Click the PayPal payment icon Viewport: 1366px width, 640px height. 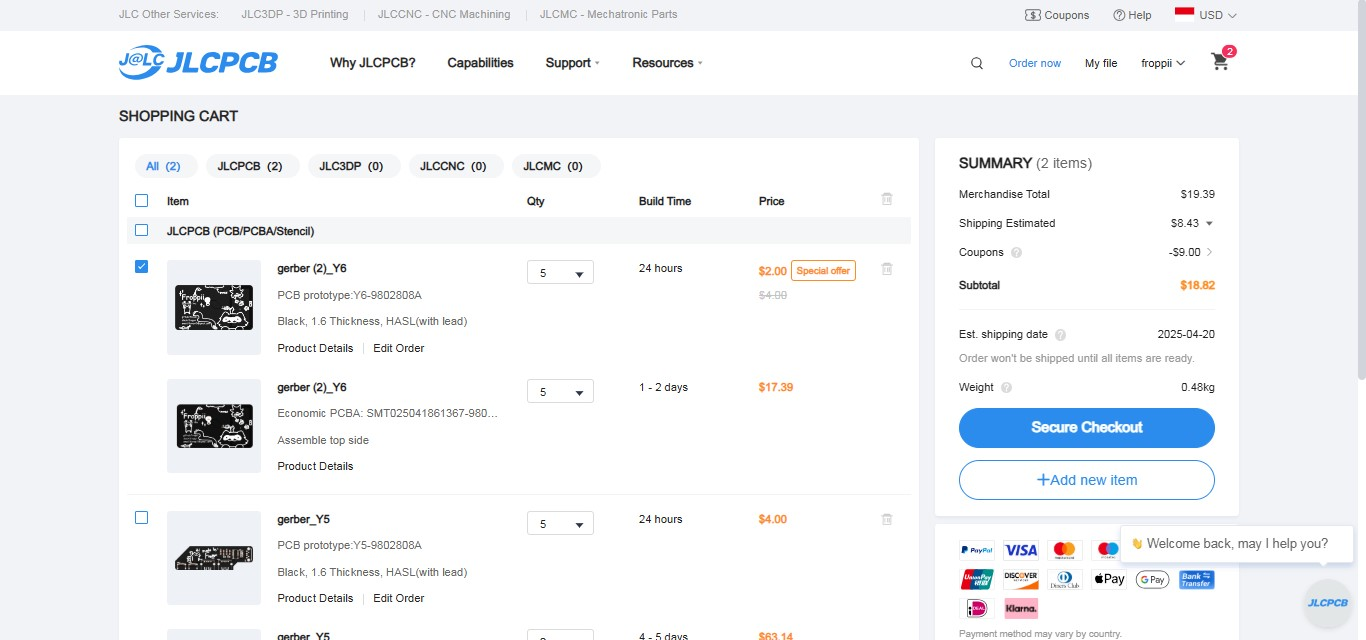[977, 550]
